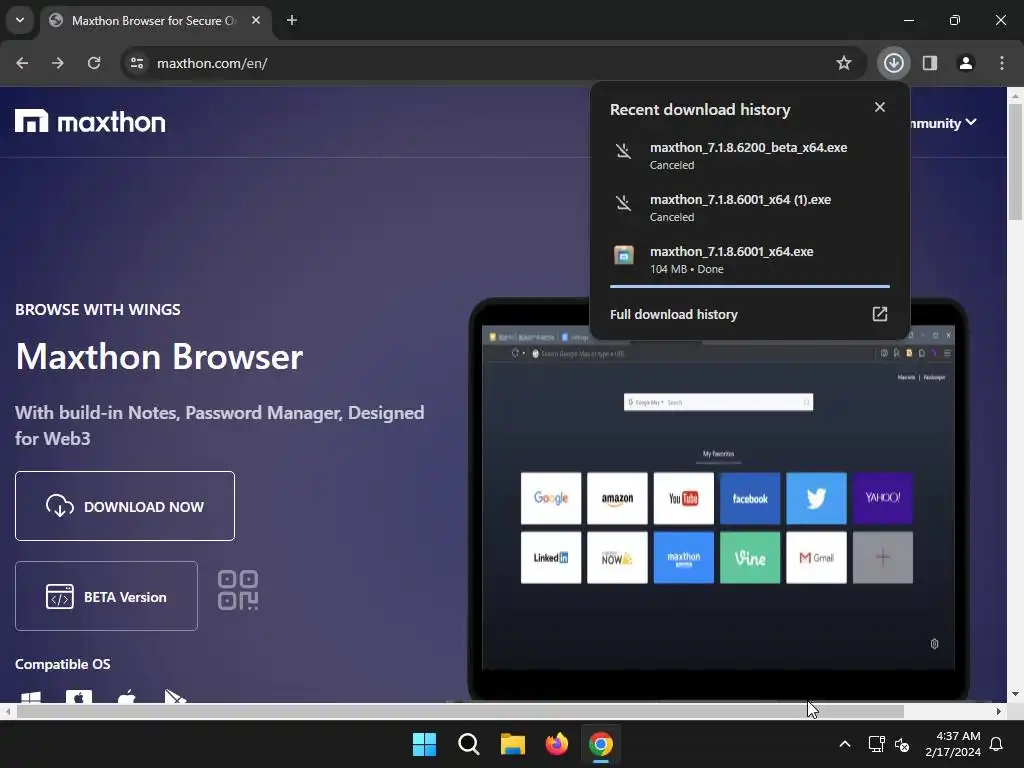Click the open-in-new-tab icon beside Full download history
The width and height of the screenshot is (1024, 768).
click(x=880, y=314)
